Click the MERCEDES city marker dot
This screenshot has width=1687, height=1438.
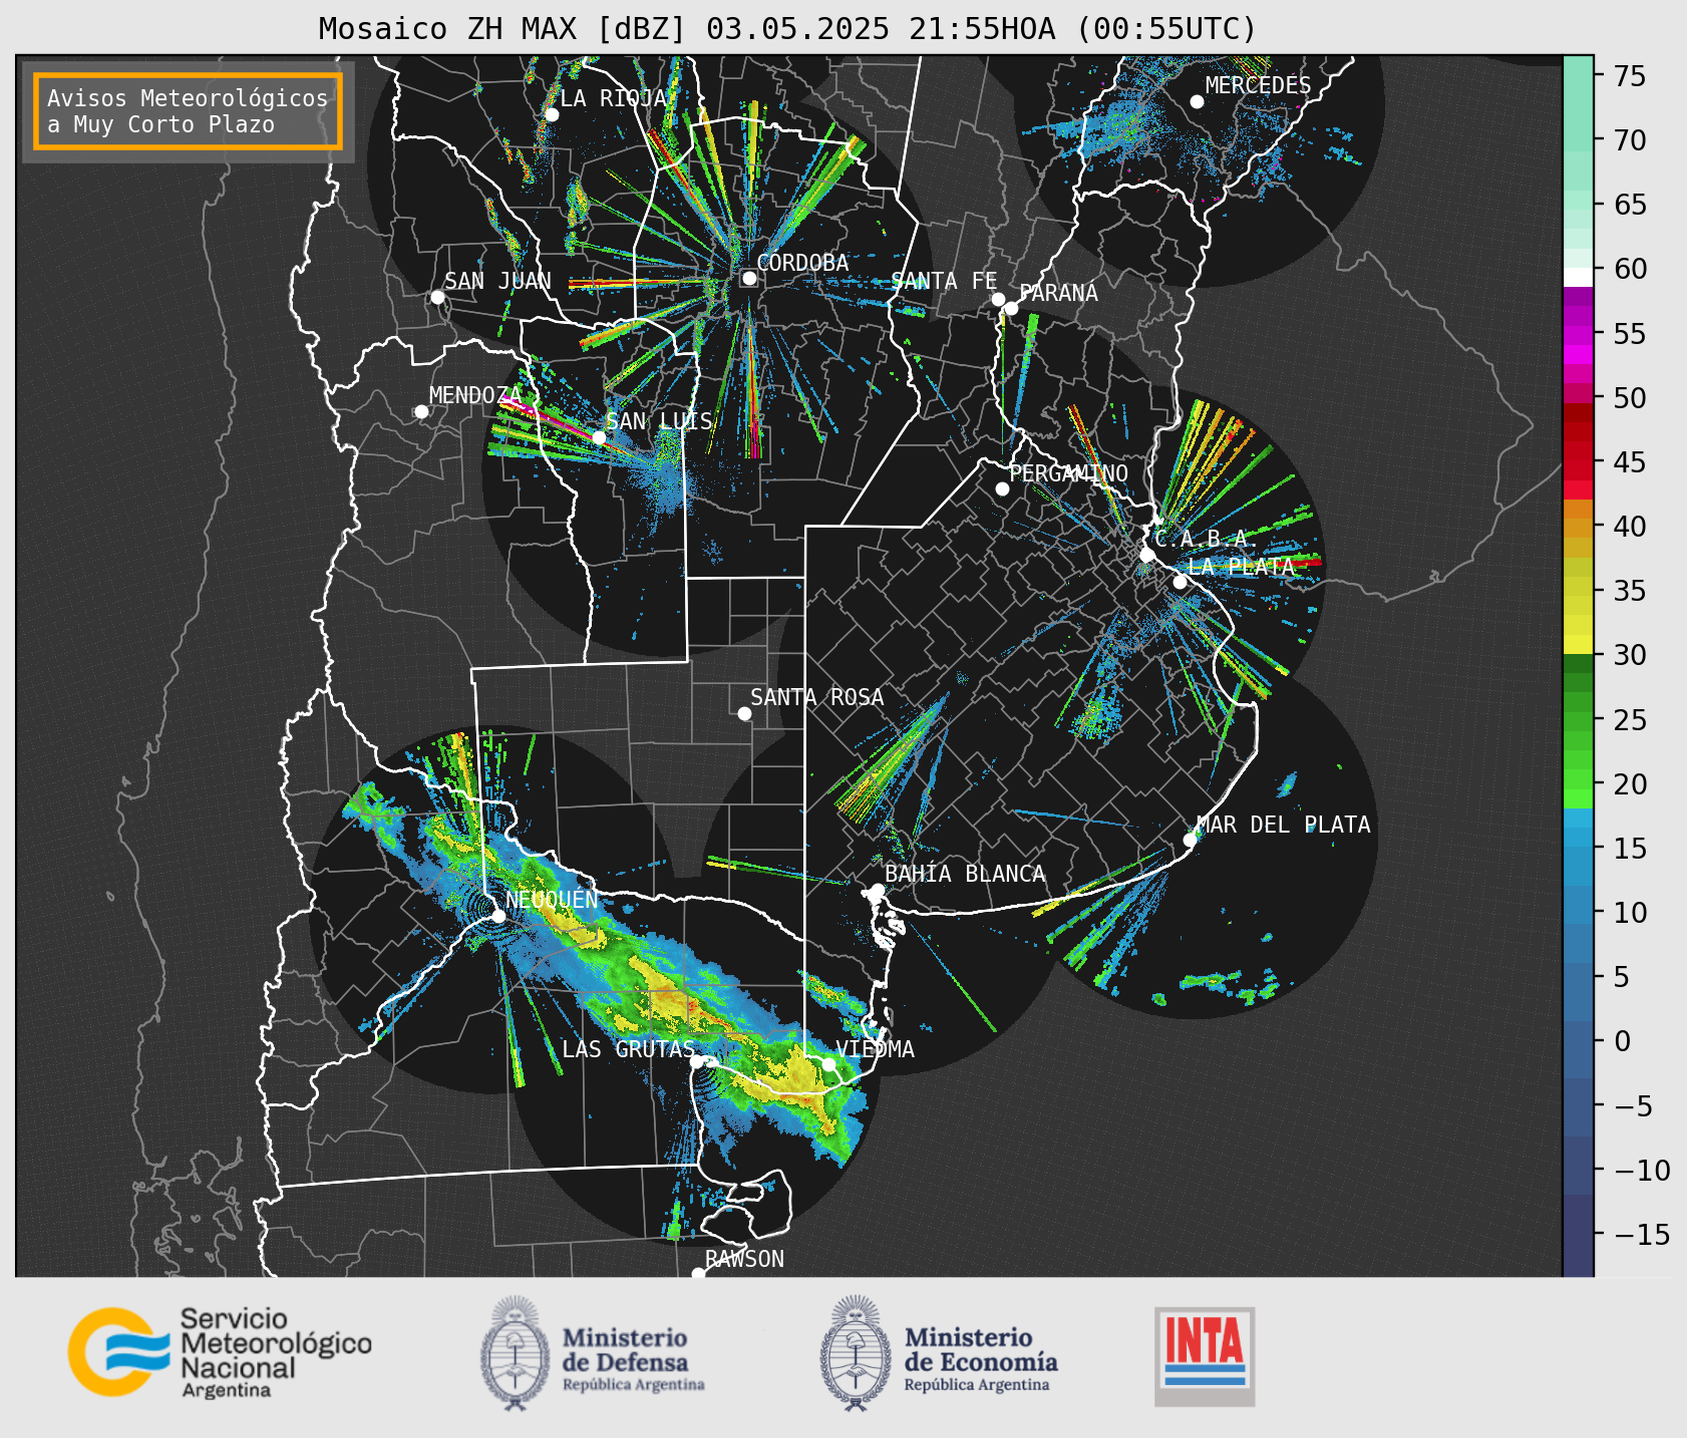click(x=1196, y=102)
